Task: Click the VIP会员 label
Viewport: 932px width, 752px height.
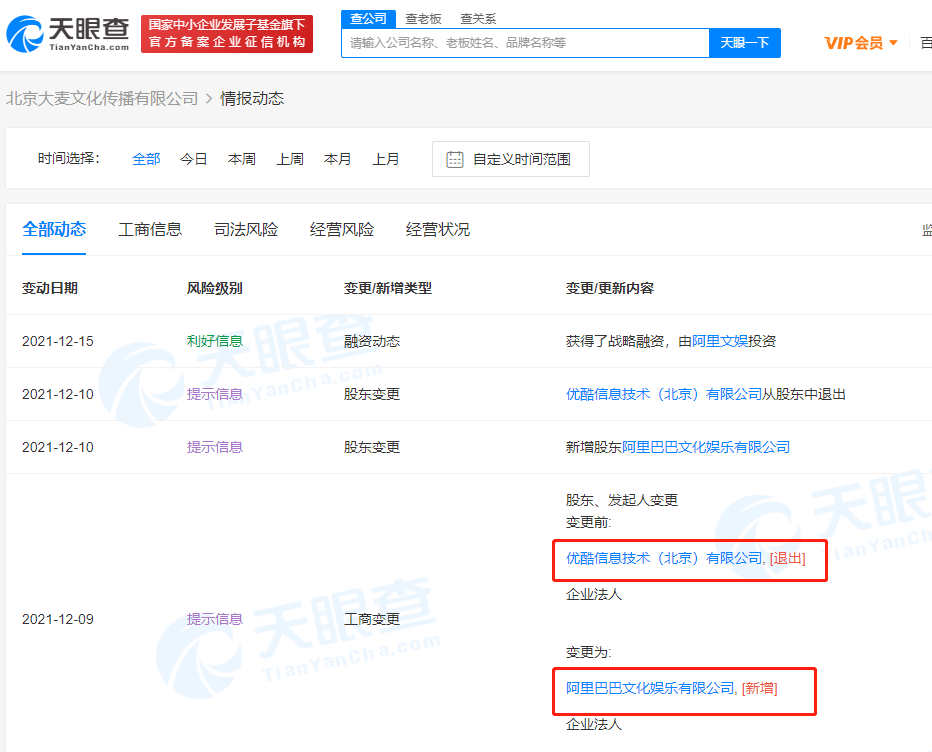Action: coord(854,43)
